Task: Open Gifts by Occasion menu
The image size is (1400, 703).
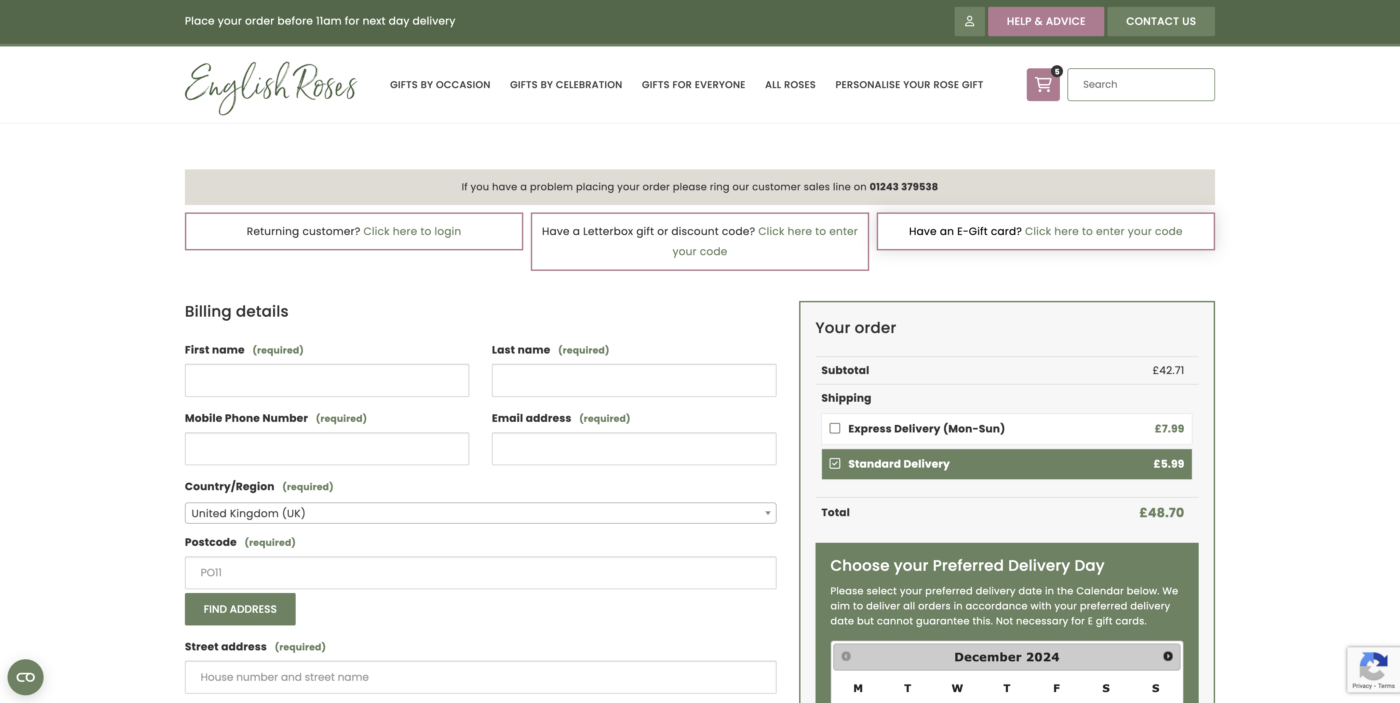Action: point(440,85)
